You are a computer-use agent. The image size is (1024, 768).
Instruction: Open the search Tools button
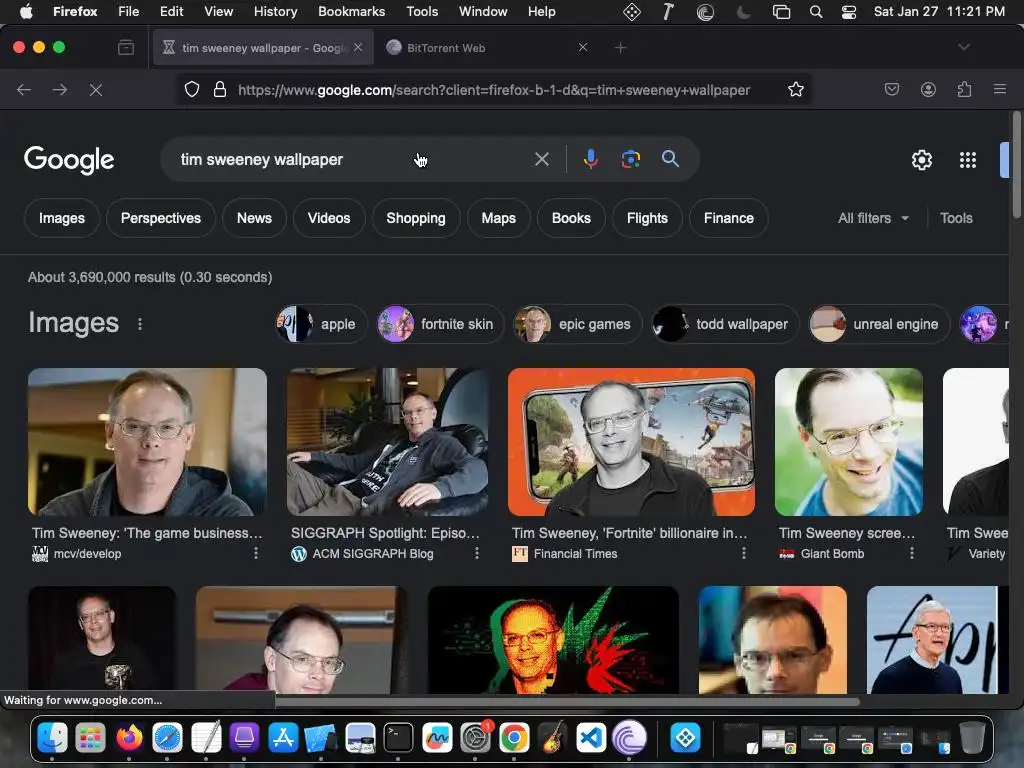(956, 218)
